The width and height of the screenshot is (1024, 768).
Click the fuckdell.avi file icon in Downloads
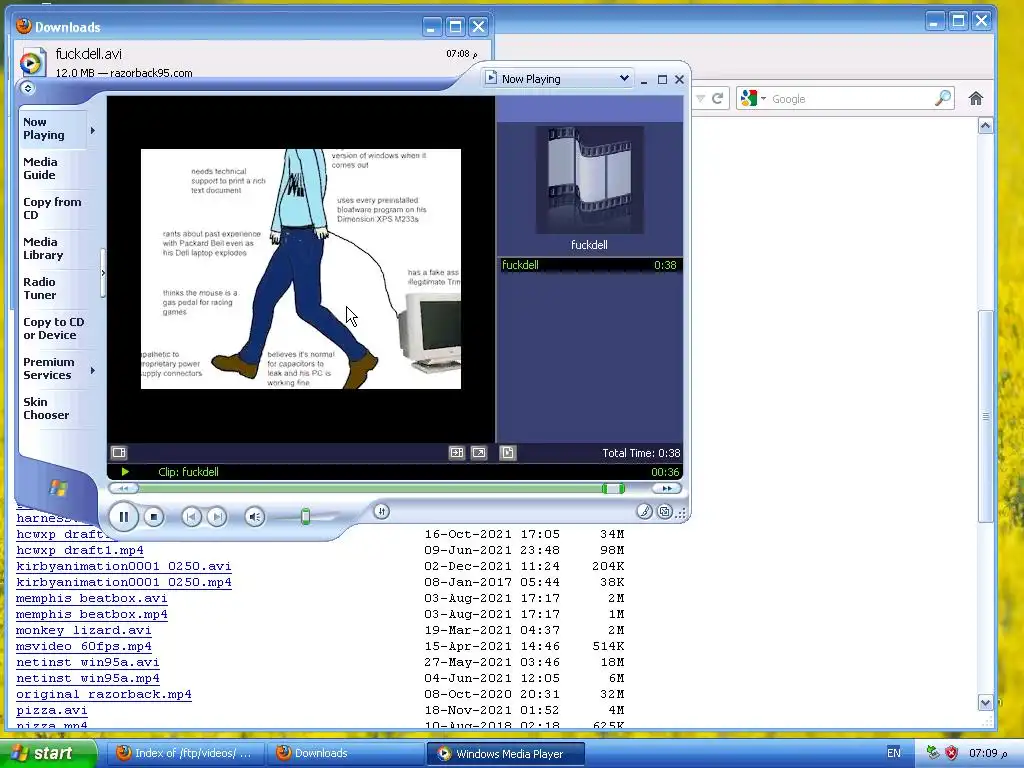[x=32, y=62]
